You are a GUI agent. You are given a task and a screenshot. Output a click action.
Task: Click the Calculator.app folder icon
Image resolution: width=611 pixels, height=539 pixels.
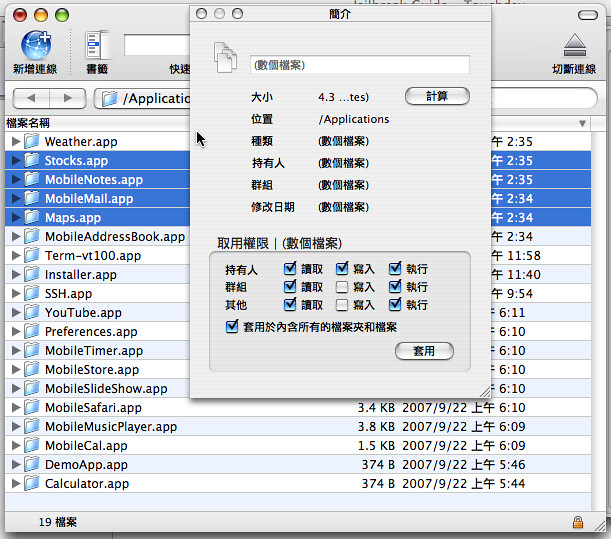[x=31, y=484]
